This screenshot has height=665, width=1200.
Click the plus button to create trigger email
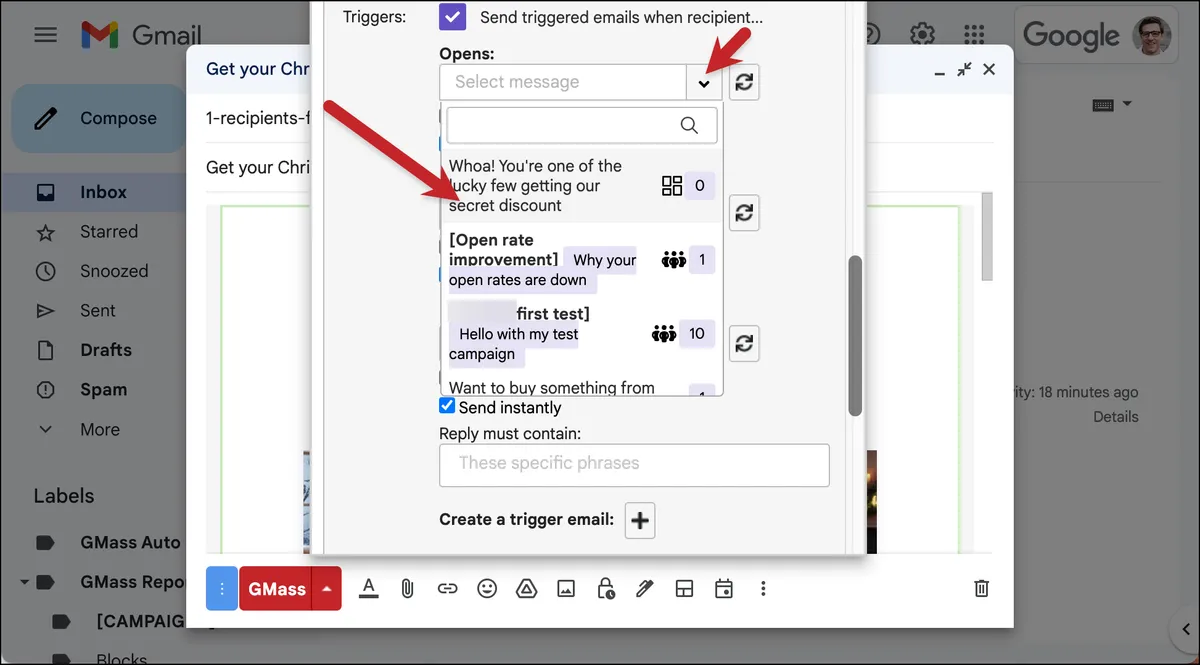pyautogui.click(x=640, y=520)
